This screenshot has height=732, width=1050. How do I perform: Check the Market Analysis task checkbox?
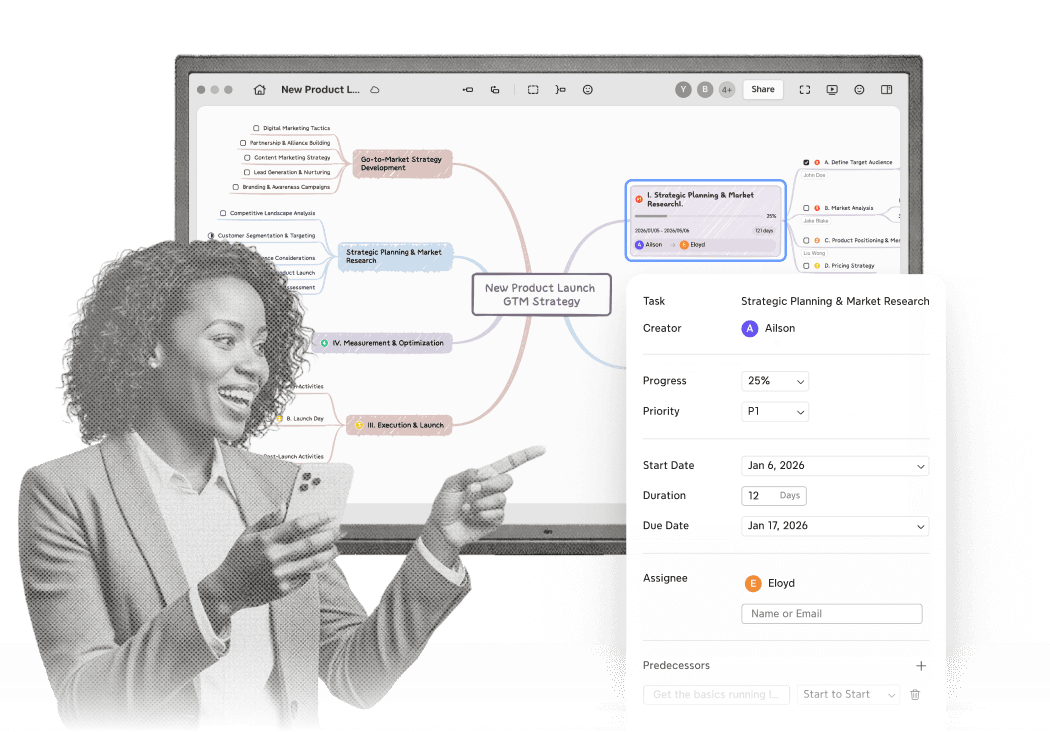806,208
